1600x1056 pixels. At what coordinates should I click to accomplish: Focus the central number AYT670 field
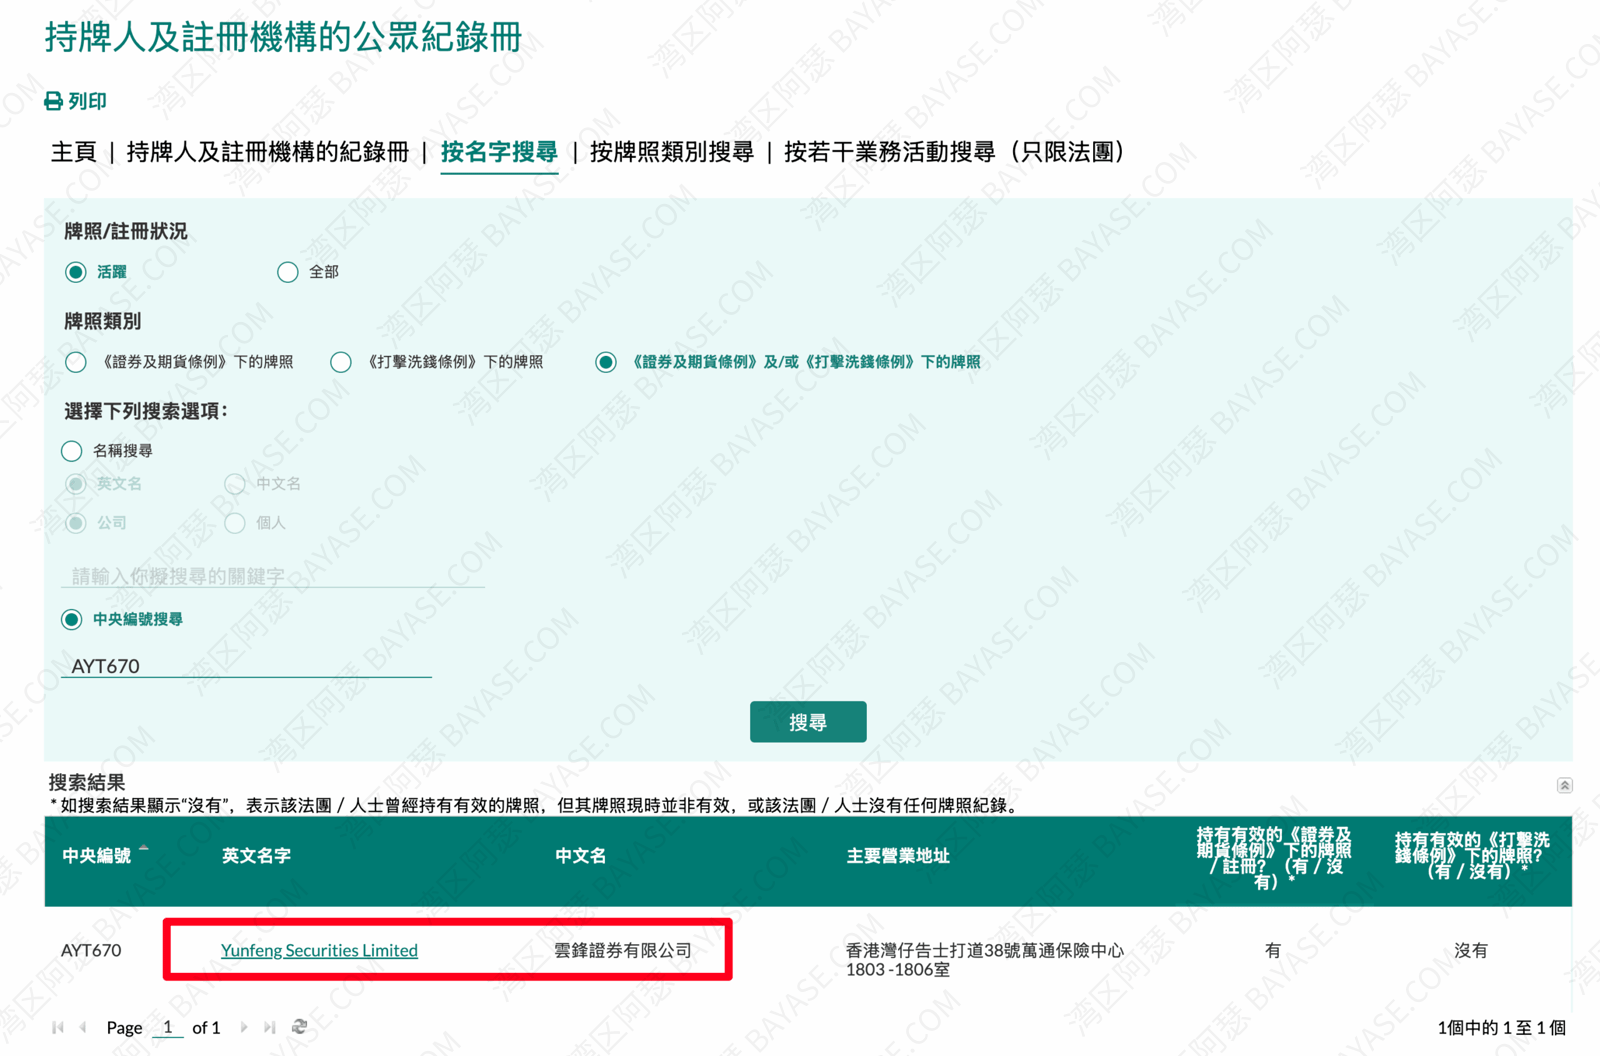(246, 666)
